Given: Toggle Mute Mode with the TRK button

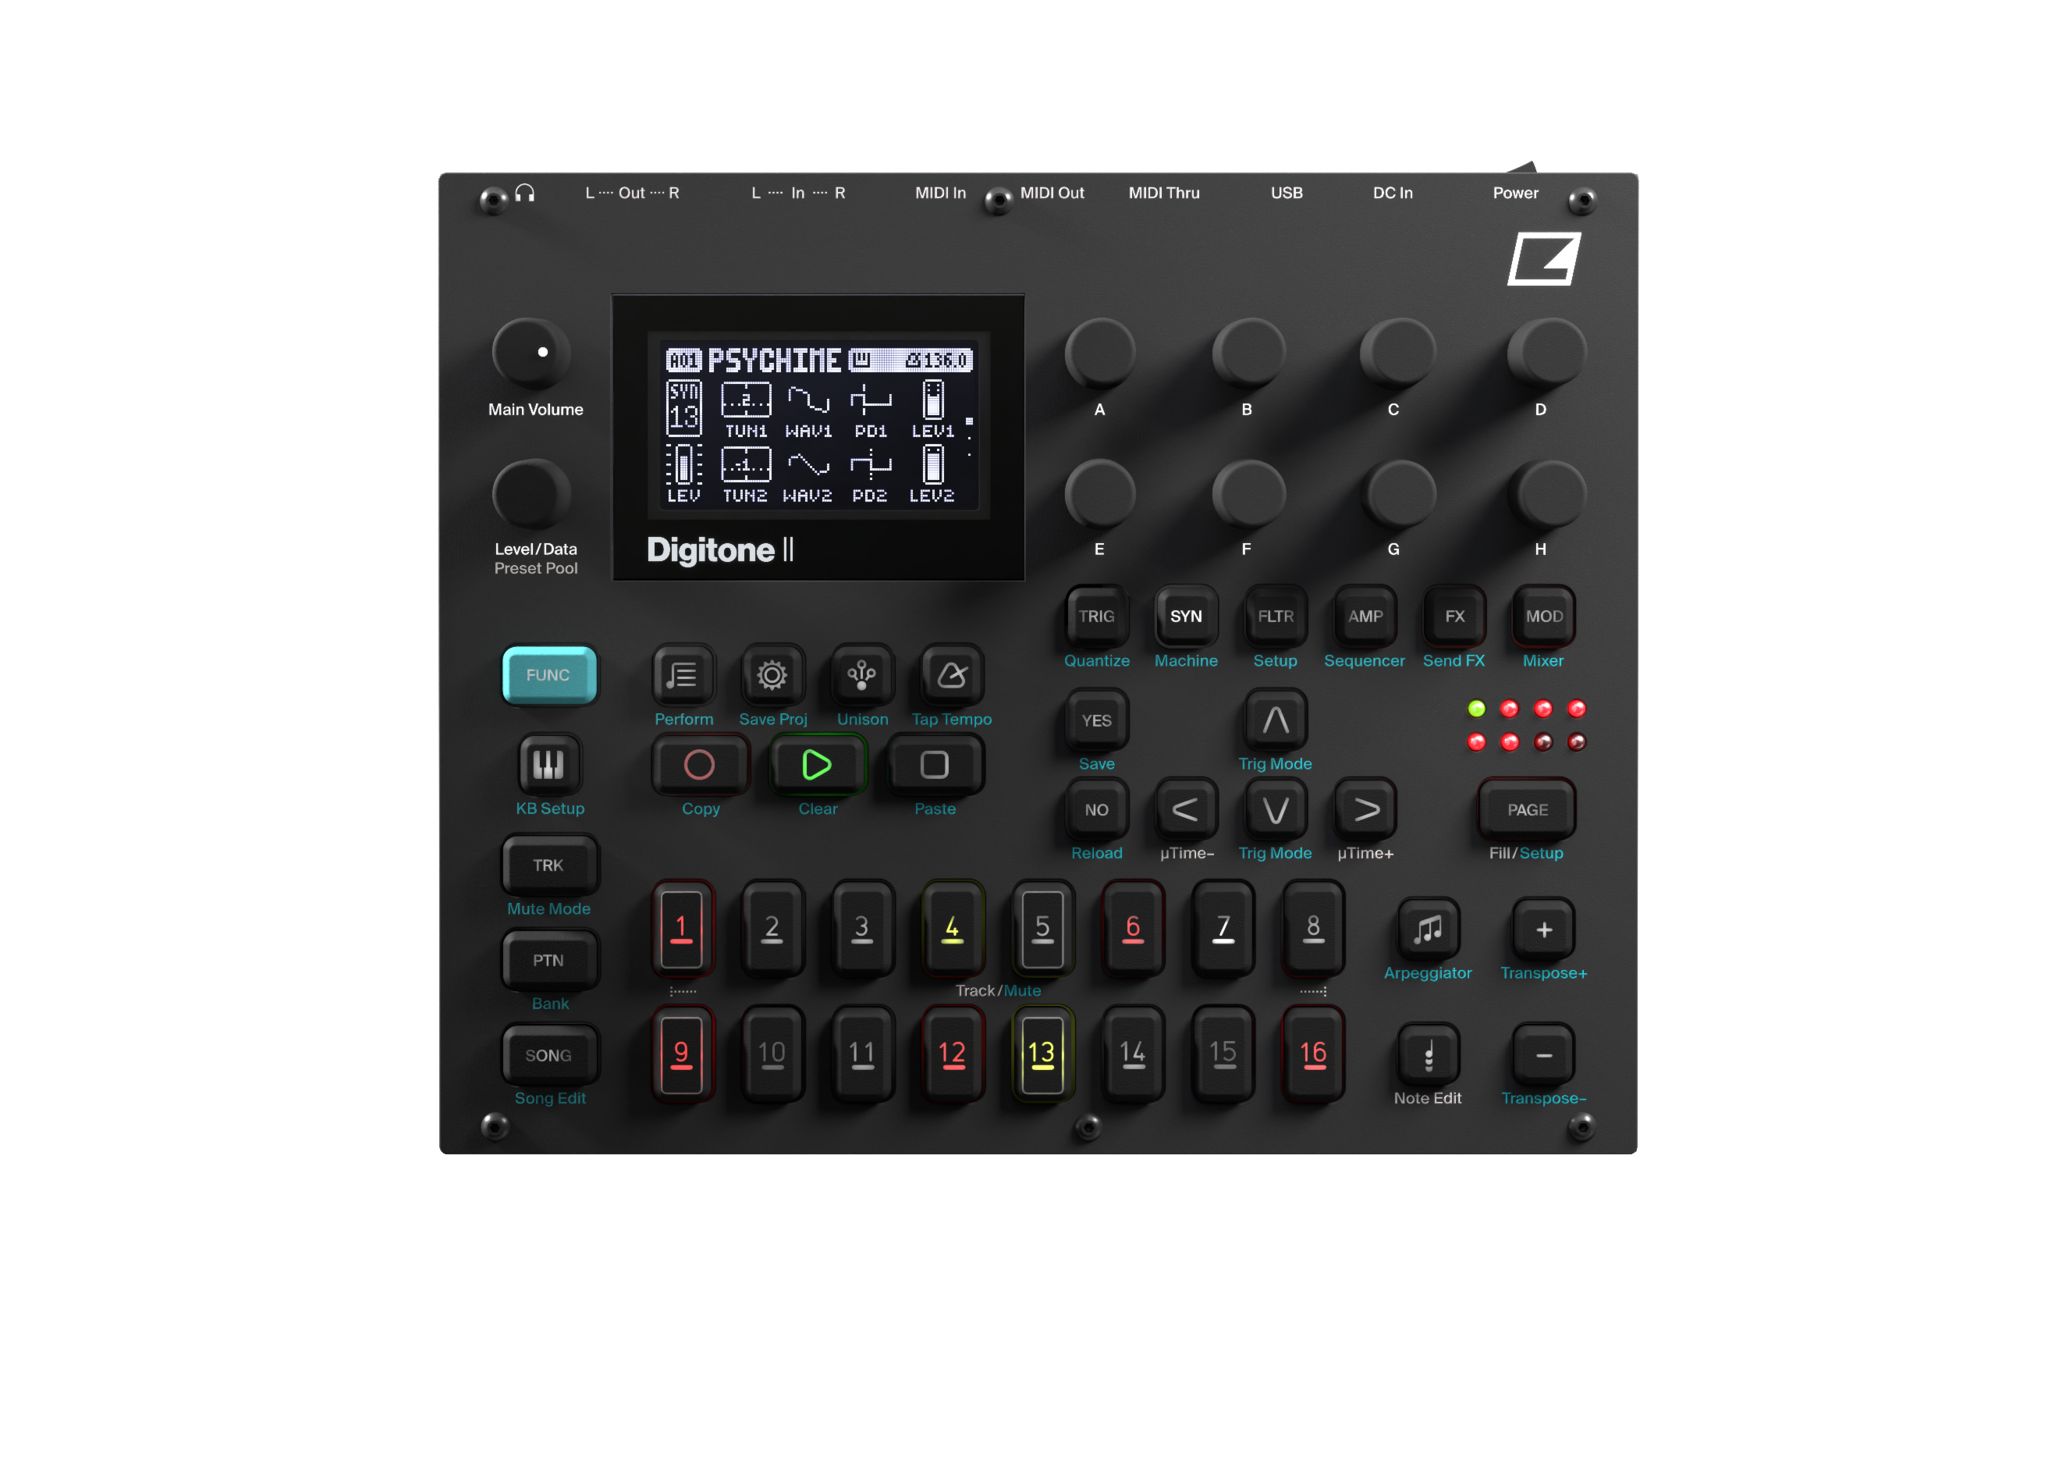Looking at the screenshot, I should (549, 864).
